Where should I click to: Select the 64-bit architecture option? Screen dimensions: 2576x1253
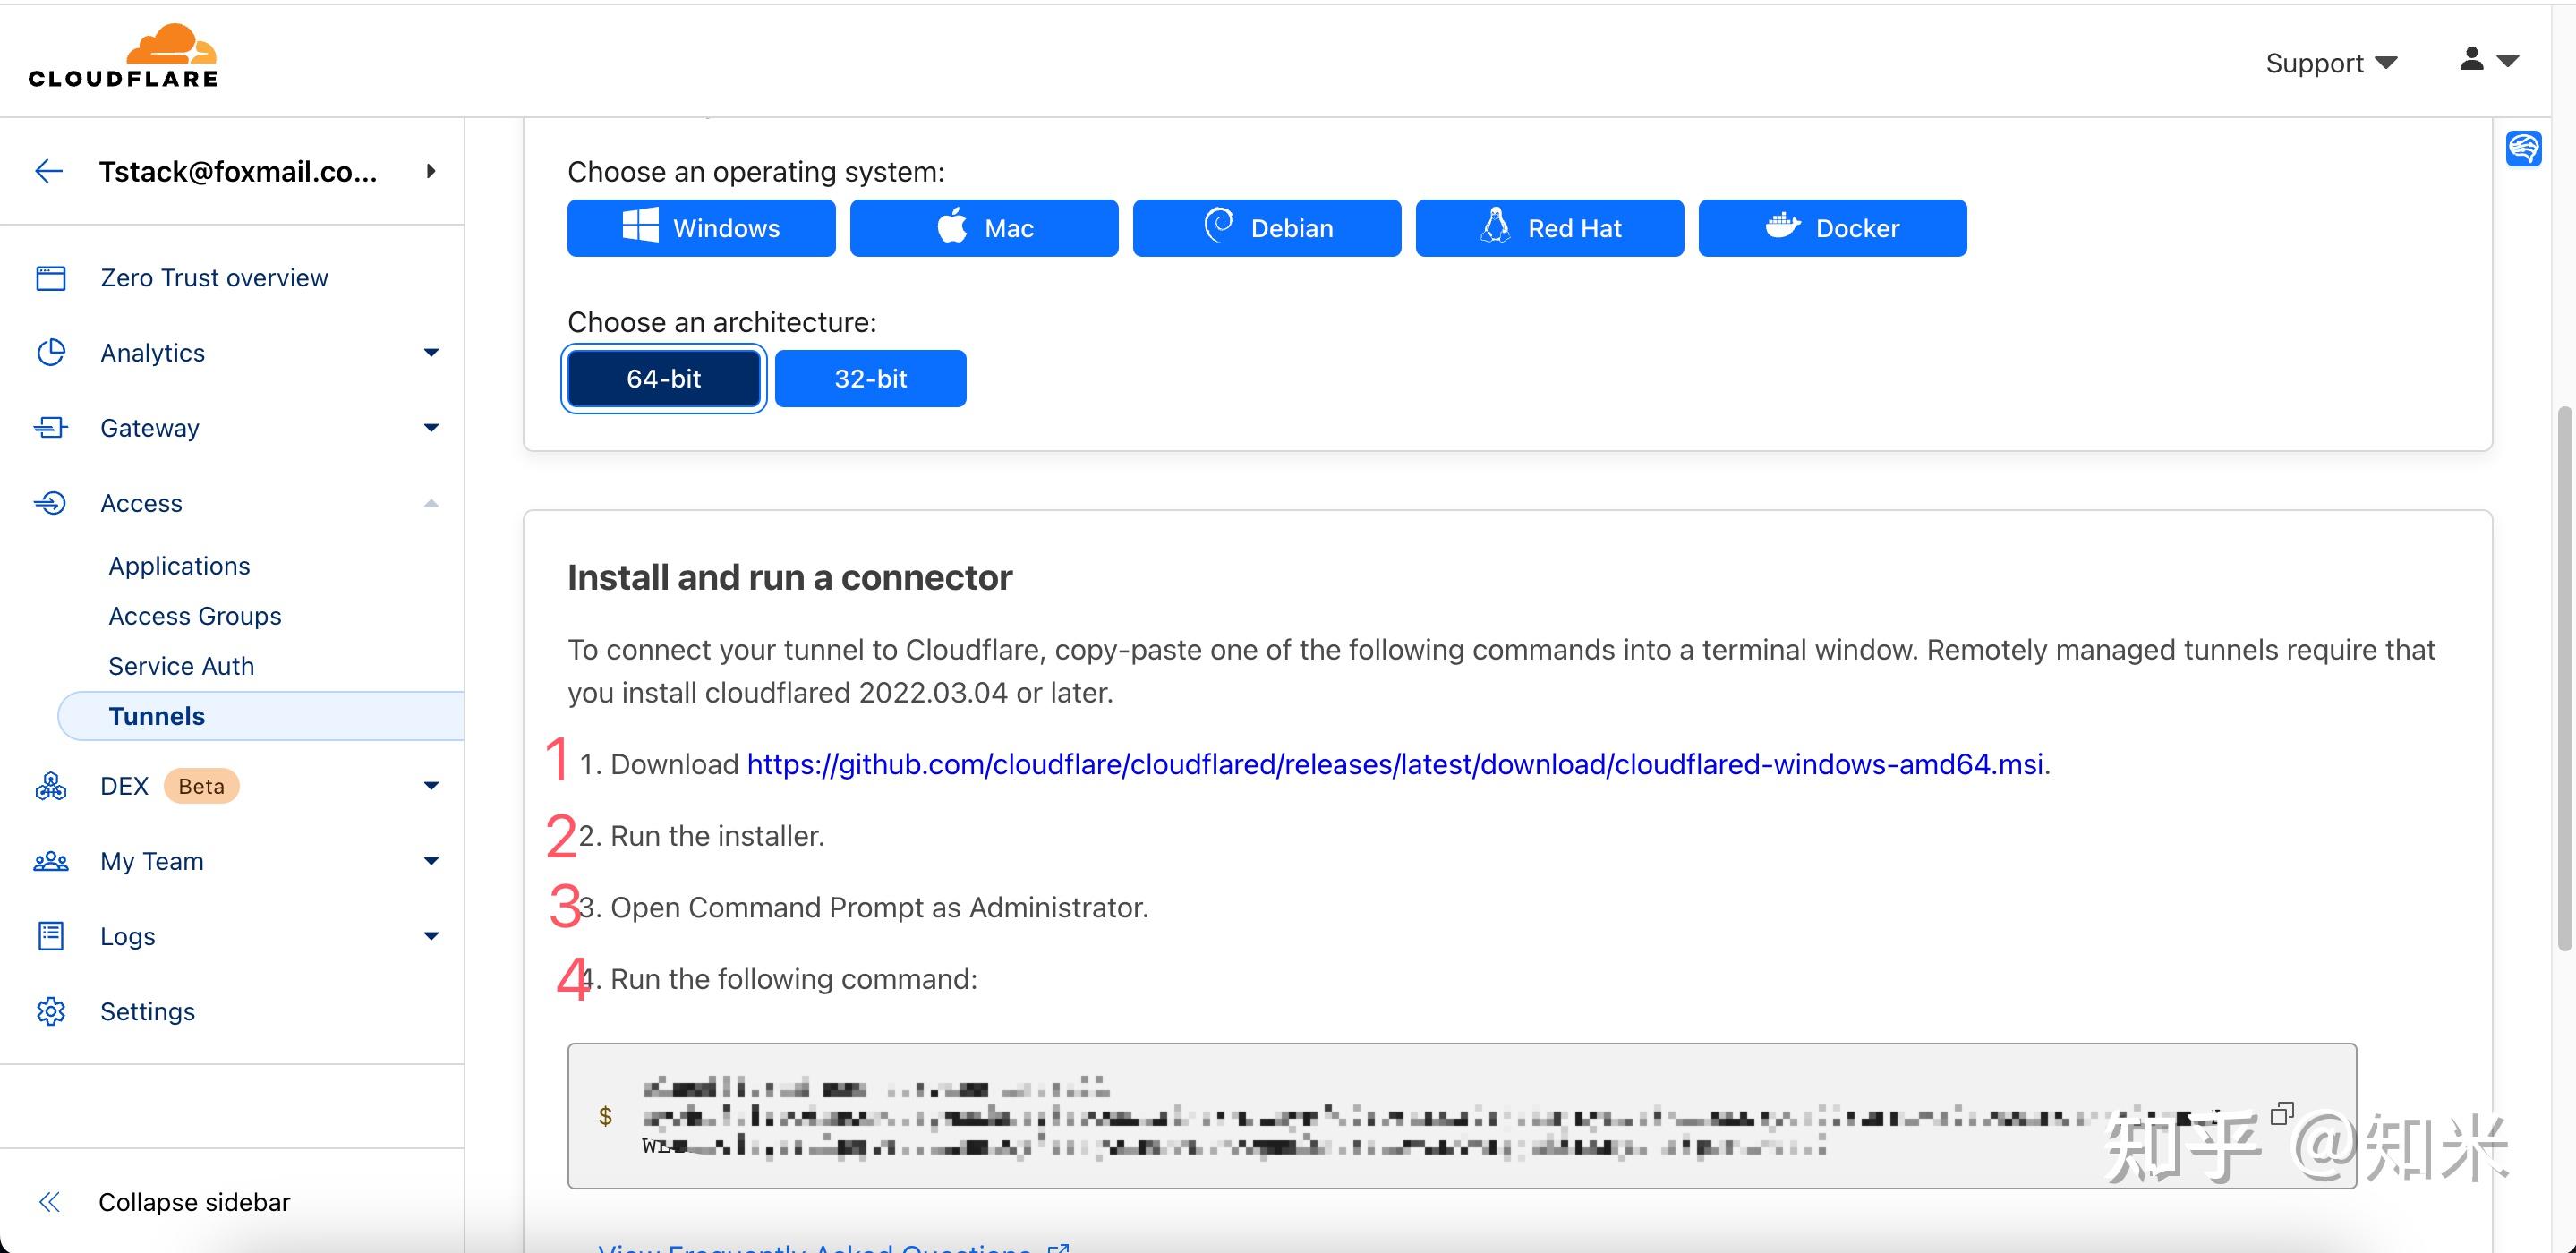(664, 379)
